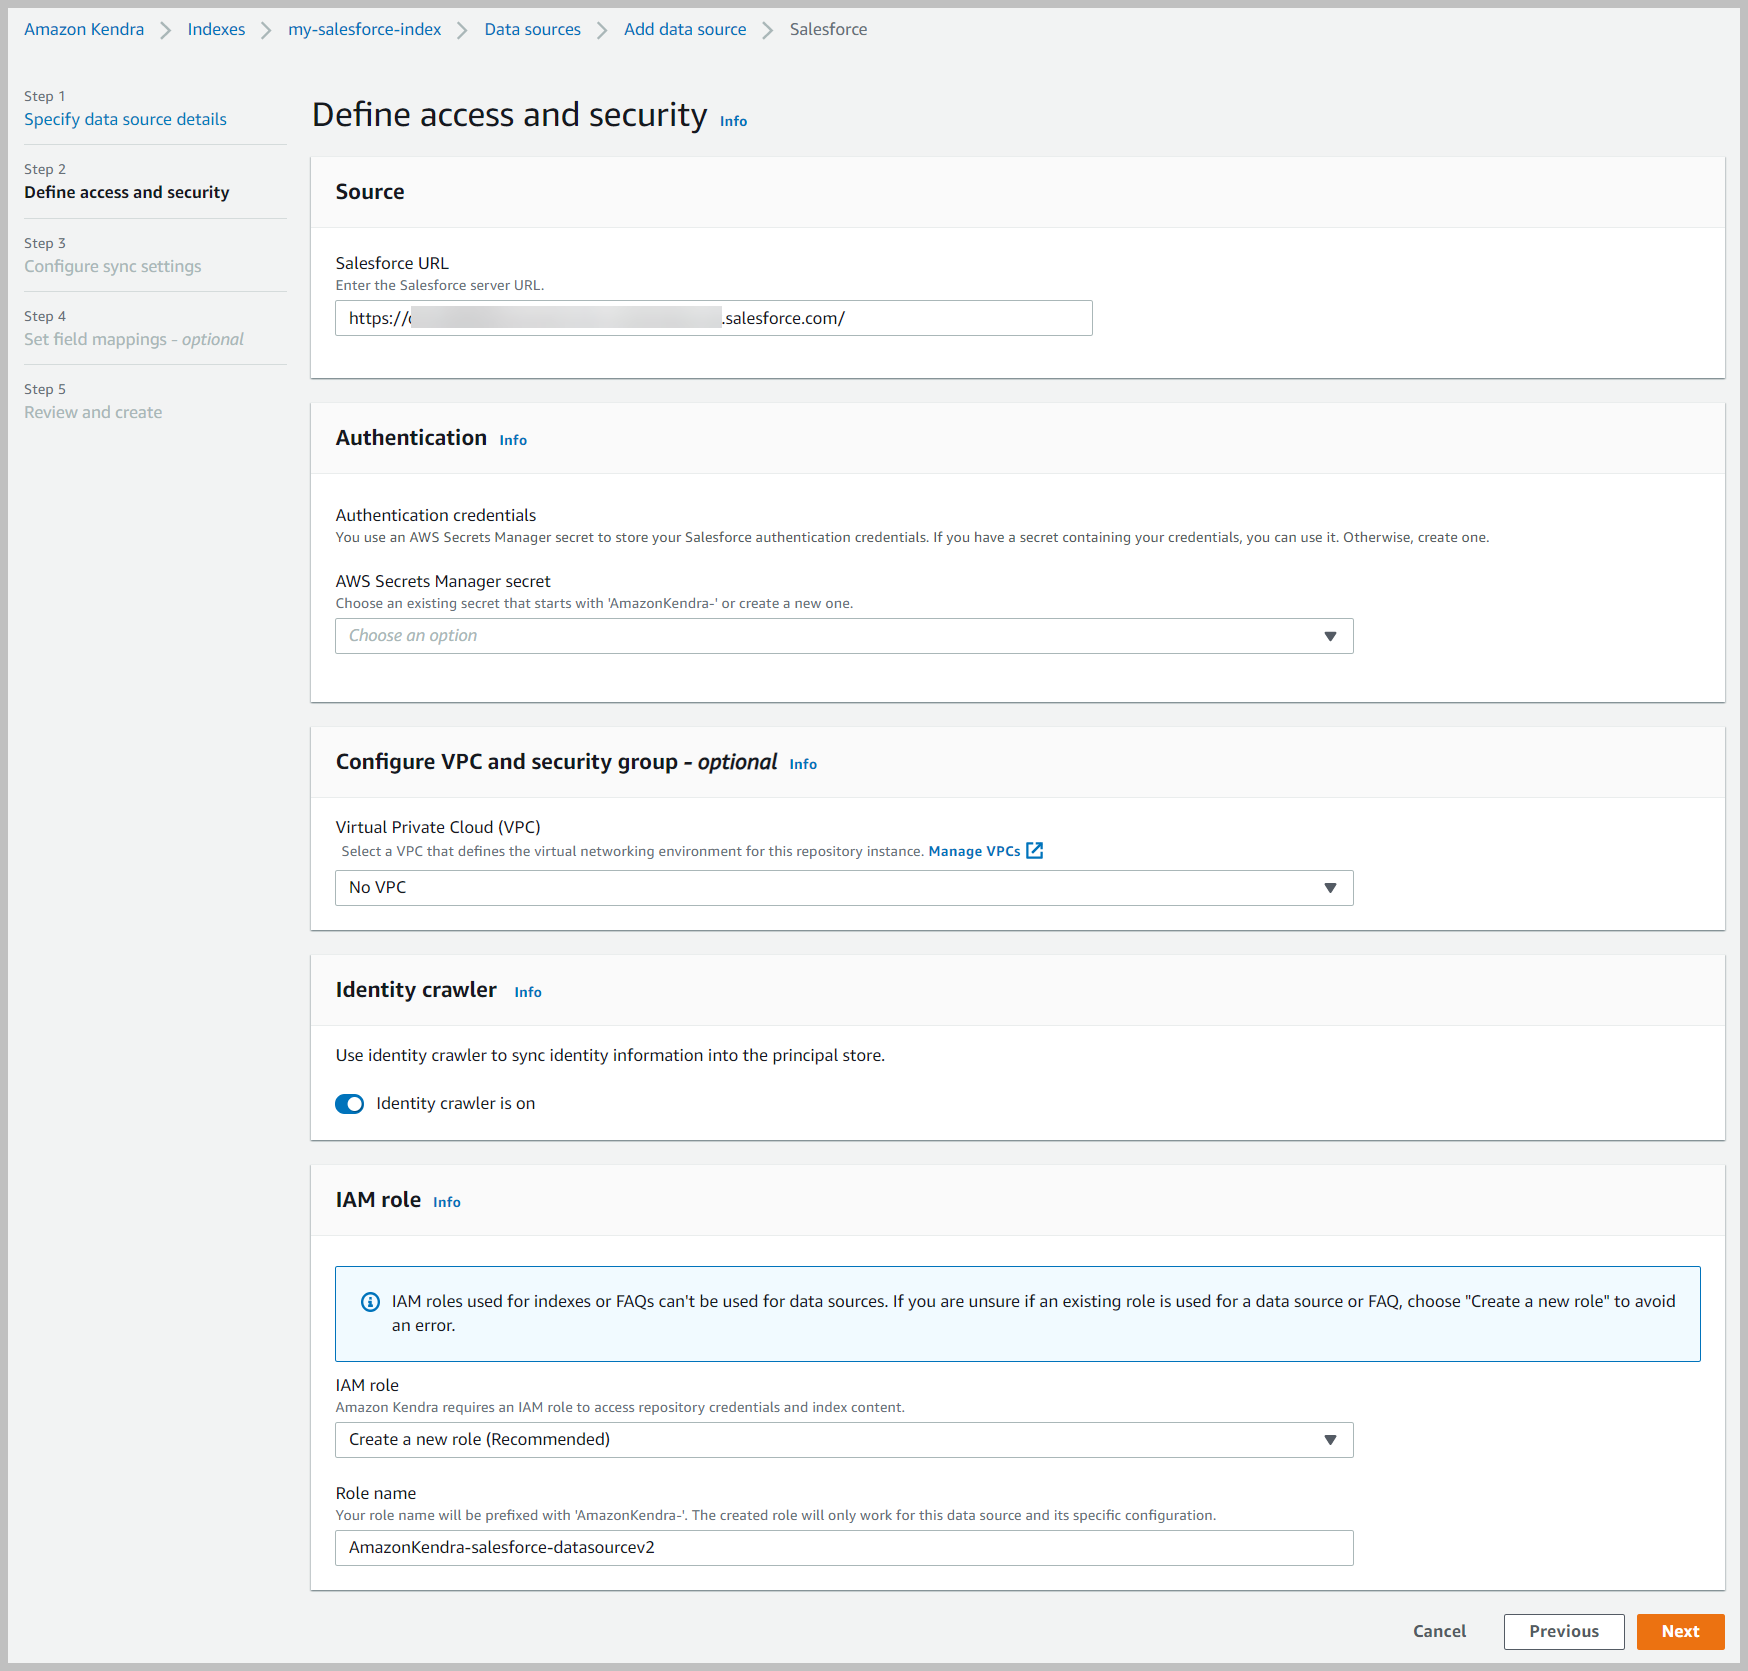Click the info icon in IAM alert box
Image resolution: width=1748 pixels, height=1671 pixels.
pos(370,1302)
